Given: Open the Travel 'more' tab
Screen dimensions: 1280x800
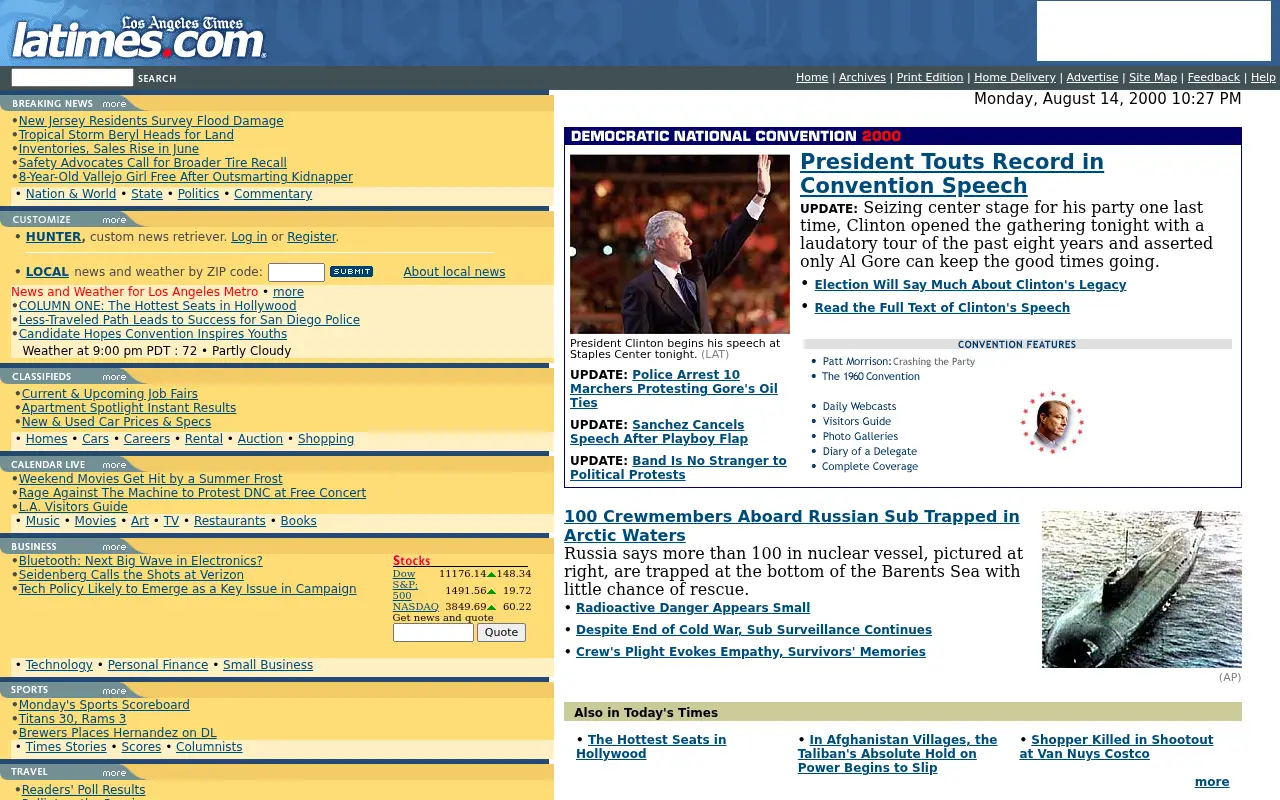Looking at the screenshot, I should point(114,772).
